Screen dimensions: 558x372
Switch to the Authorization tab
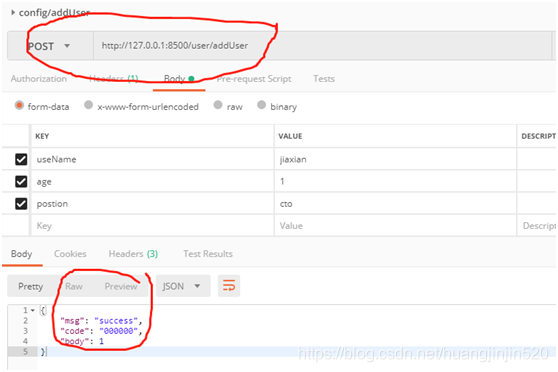39,79
